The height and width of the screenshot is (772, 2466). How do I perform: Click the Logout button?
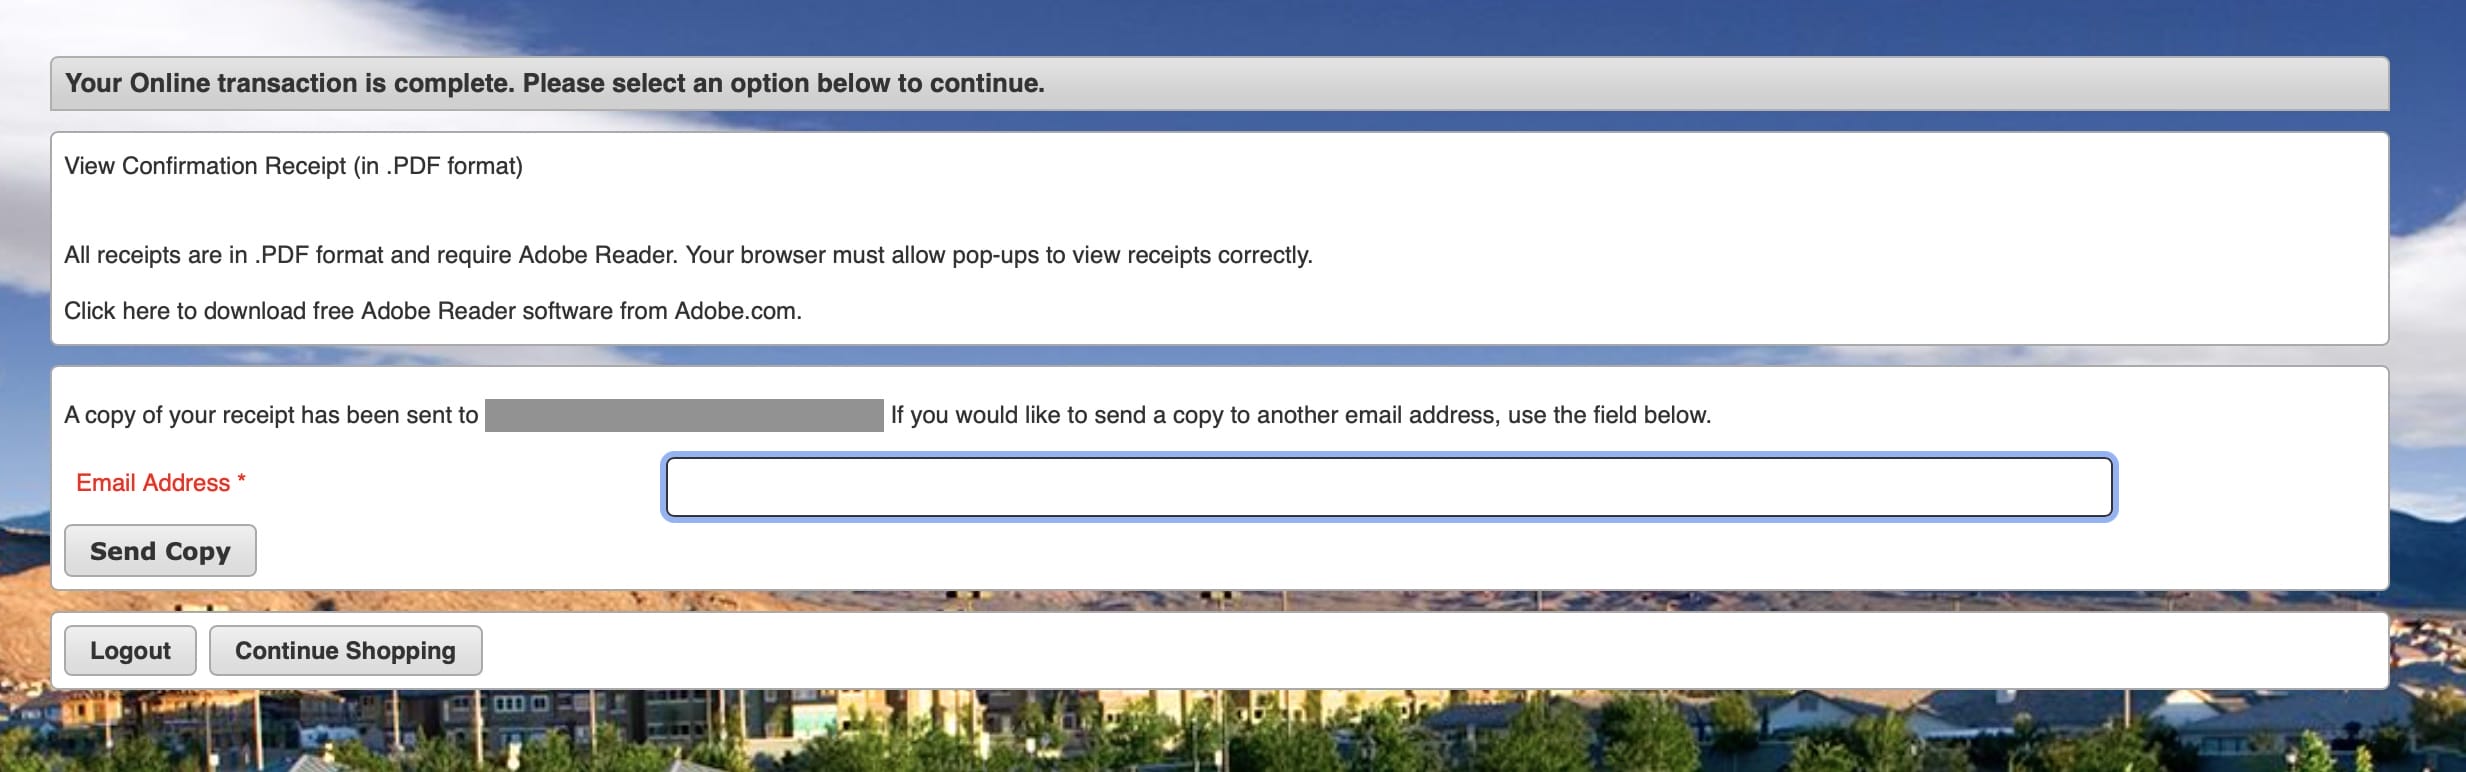(x=130, y=651)
